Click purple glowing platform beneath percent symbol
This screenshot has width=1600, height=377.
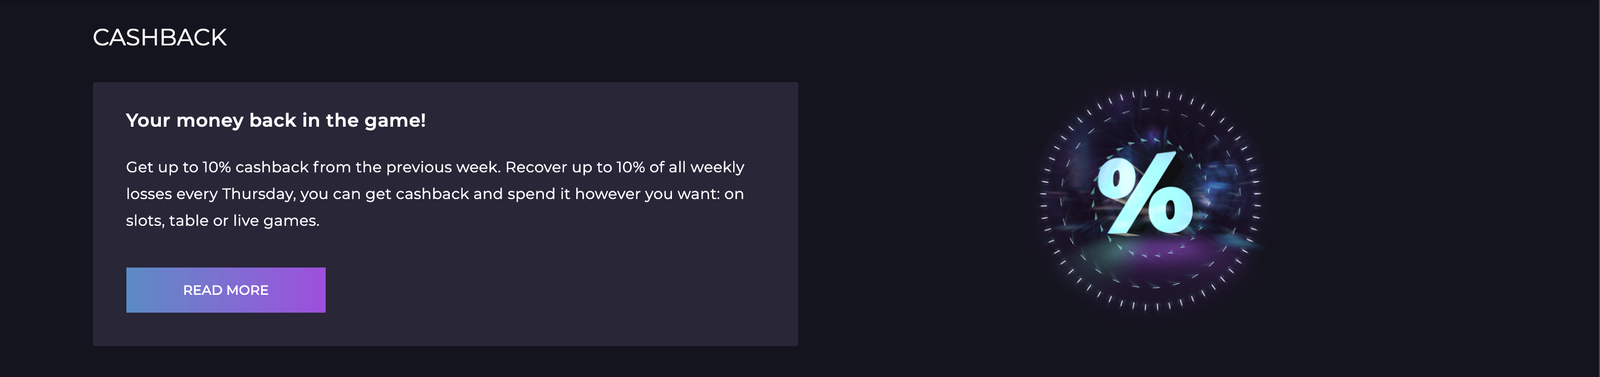(1160, 248)
